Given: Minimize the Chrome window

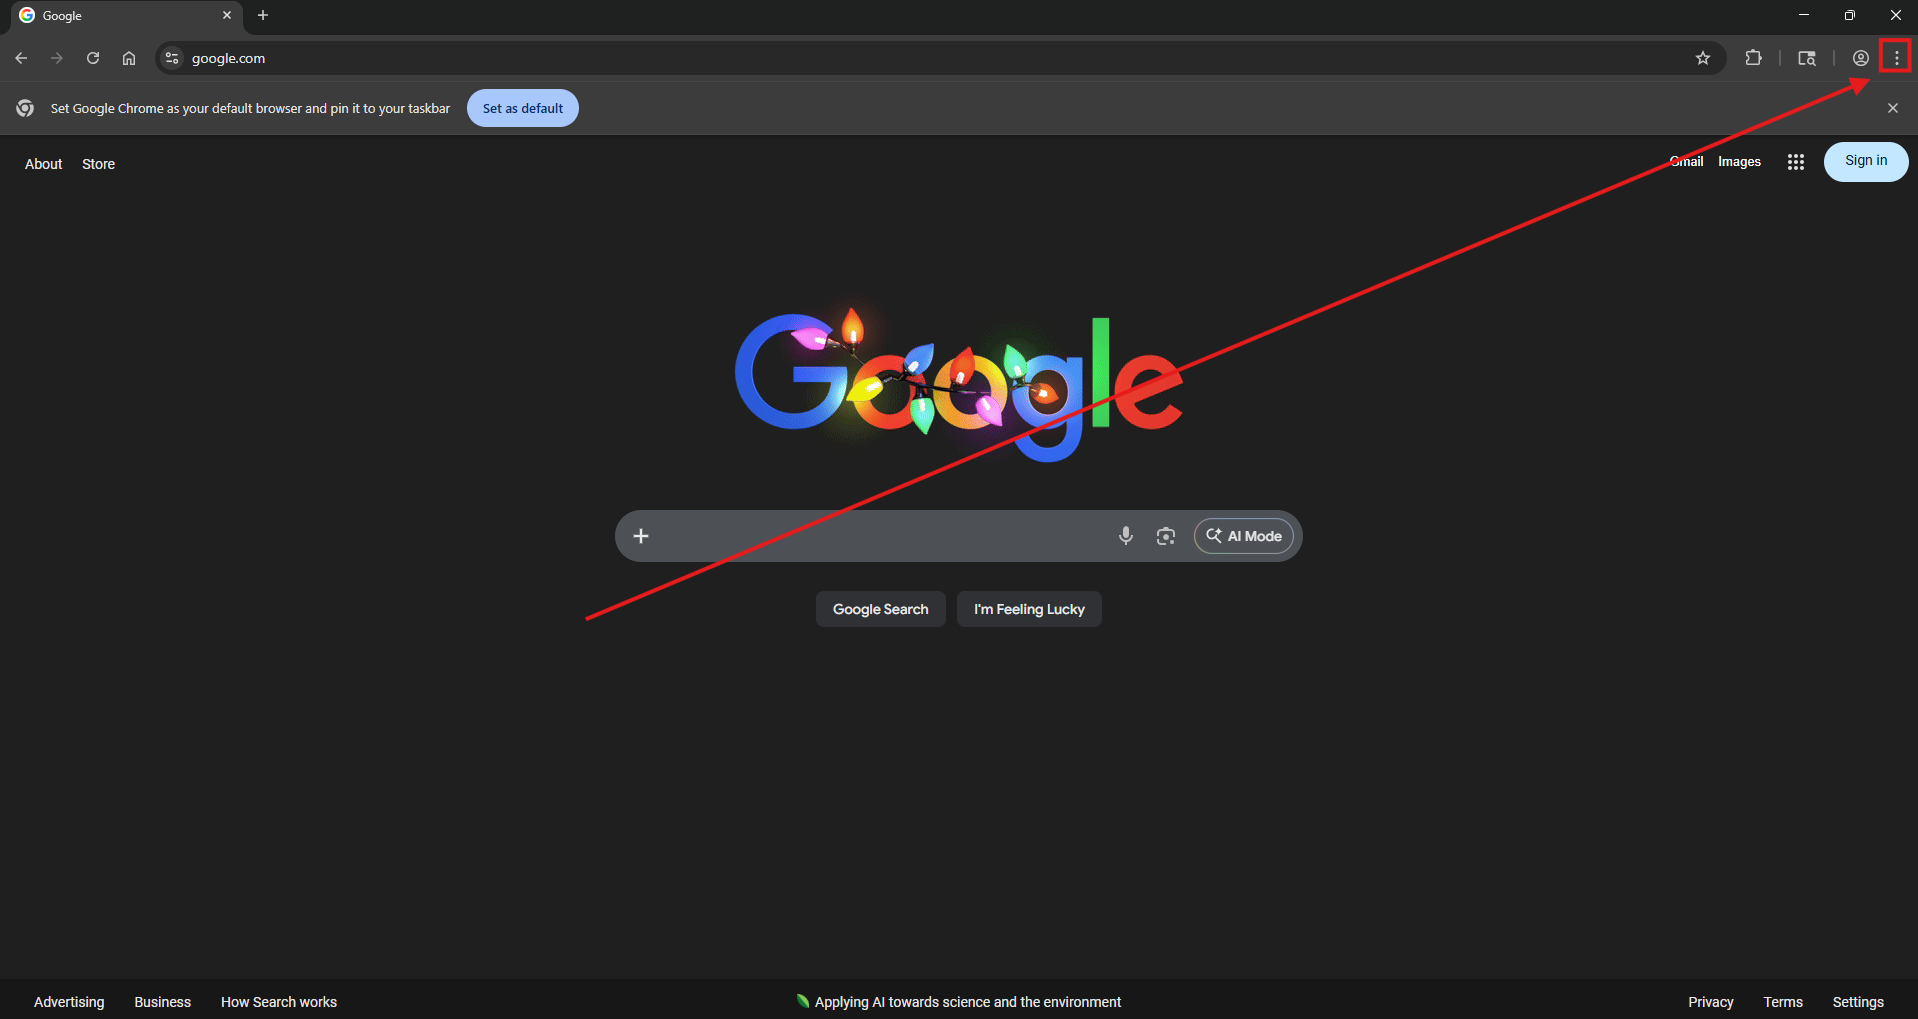Looking at the screenshot, I should pos(1804,15).
